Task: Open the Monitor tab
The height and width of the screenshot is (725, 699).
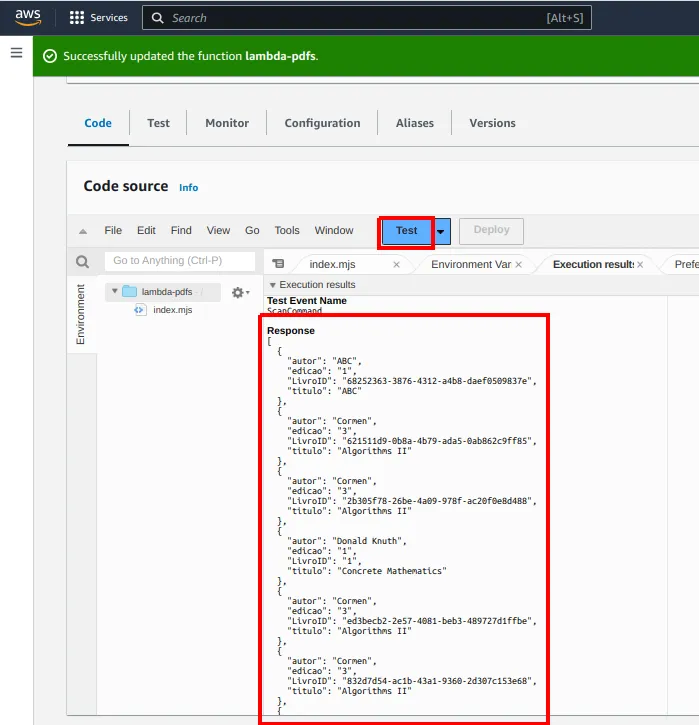Action: click(227, 123)
